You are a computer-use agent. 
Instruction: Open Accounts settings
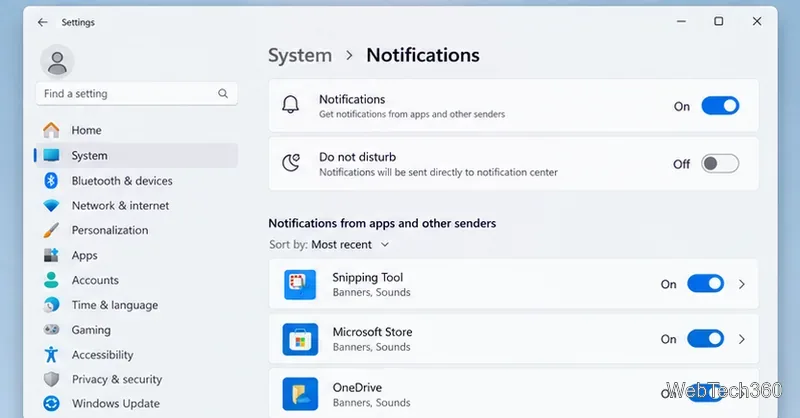[136, 280]
